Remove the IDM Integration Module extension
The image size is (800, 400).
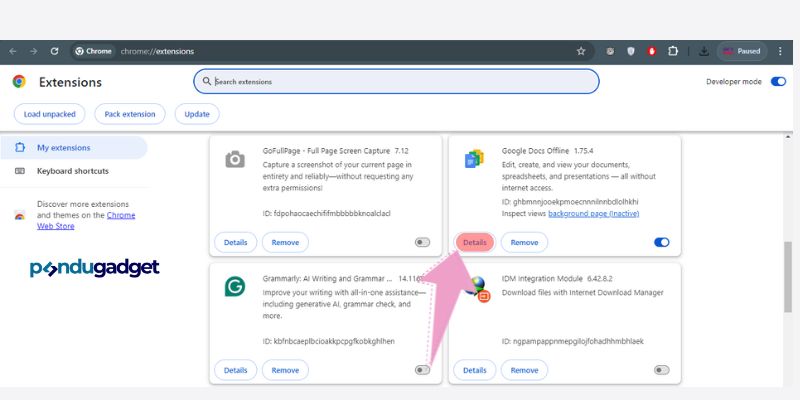[x=524, y=370]
